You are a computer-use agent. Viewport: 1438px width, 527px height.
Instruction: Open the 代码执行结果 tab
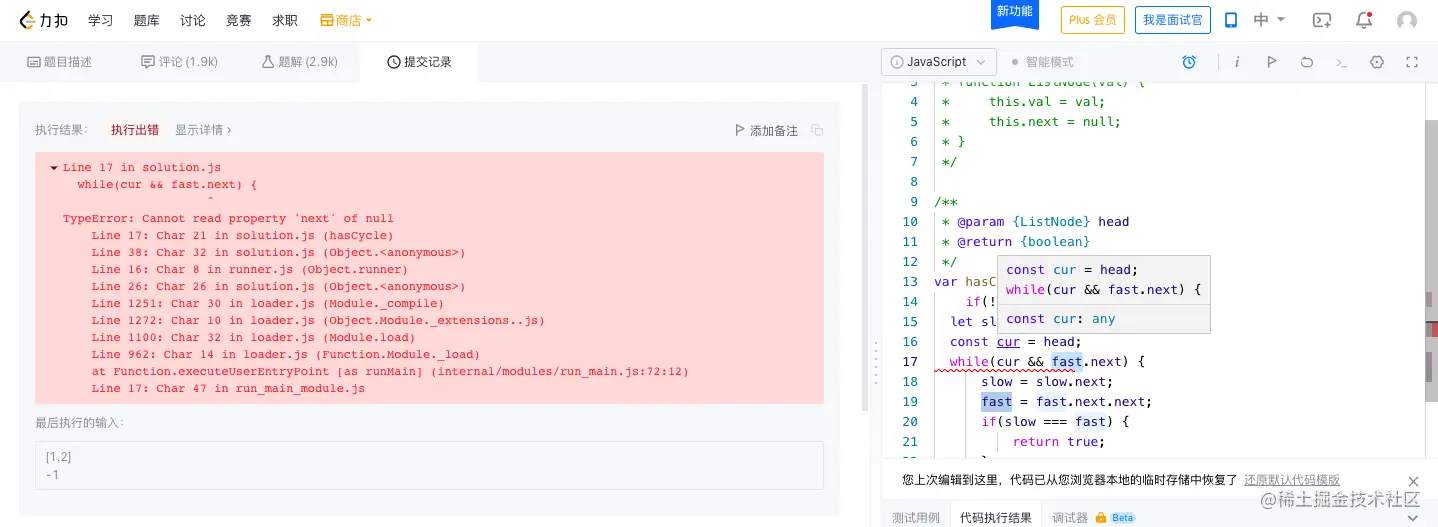995,518
